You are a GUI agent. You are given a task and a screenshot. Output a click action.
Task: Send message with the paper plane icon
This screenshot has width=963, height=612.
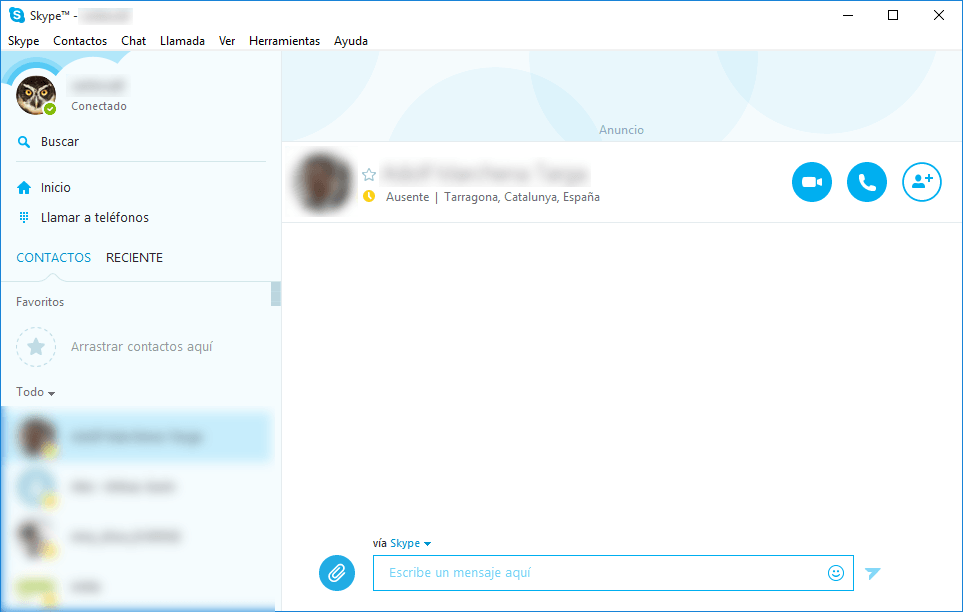point(873,573)
